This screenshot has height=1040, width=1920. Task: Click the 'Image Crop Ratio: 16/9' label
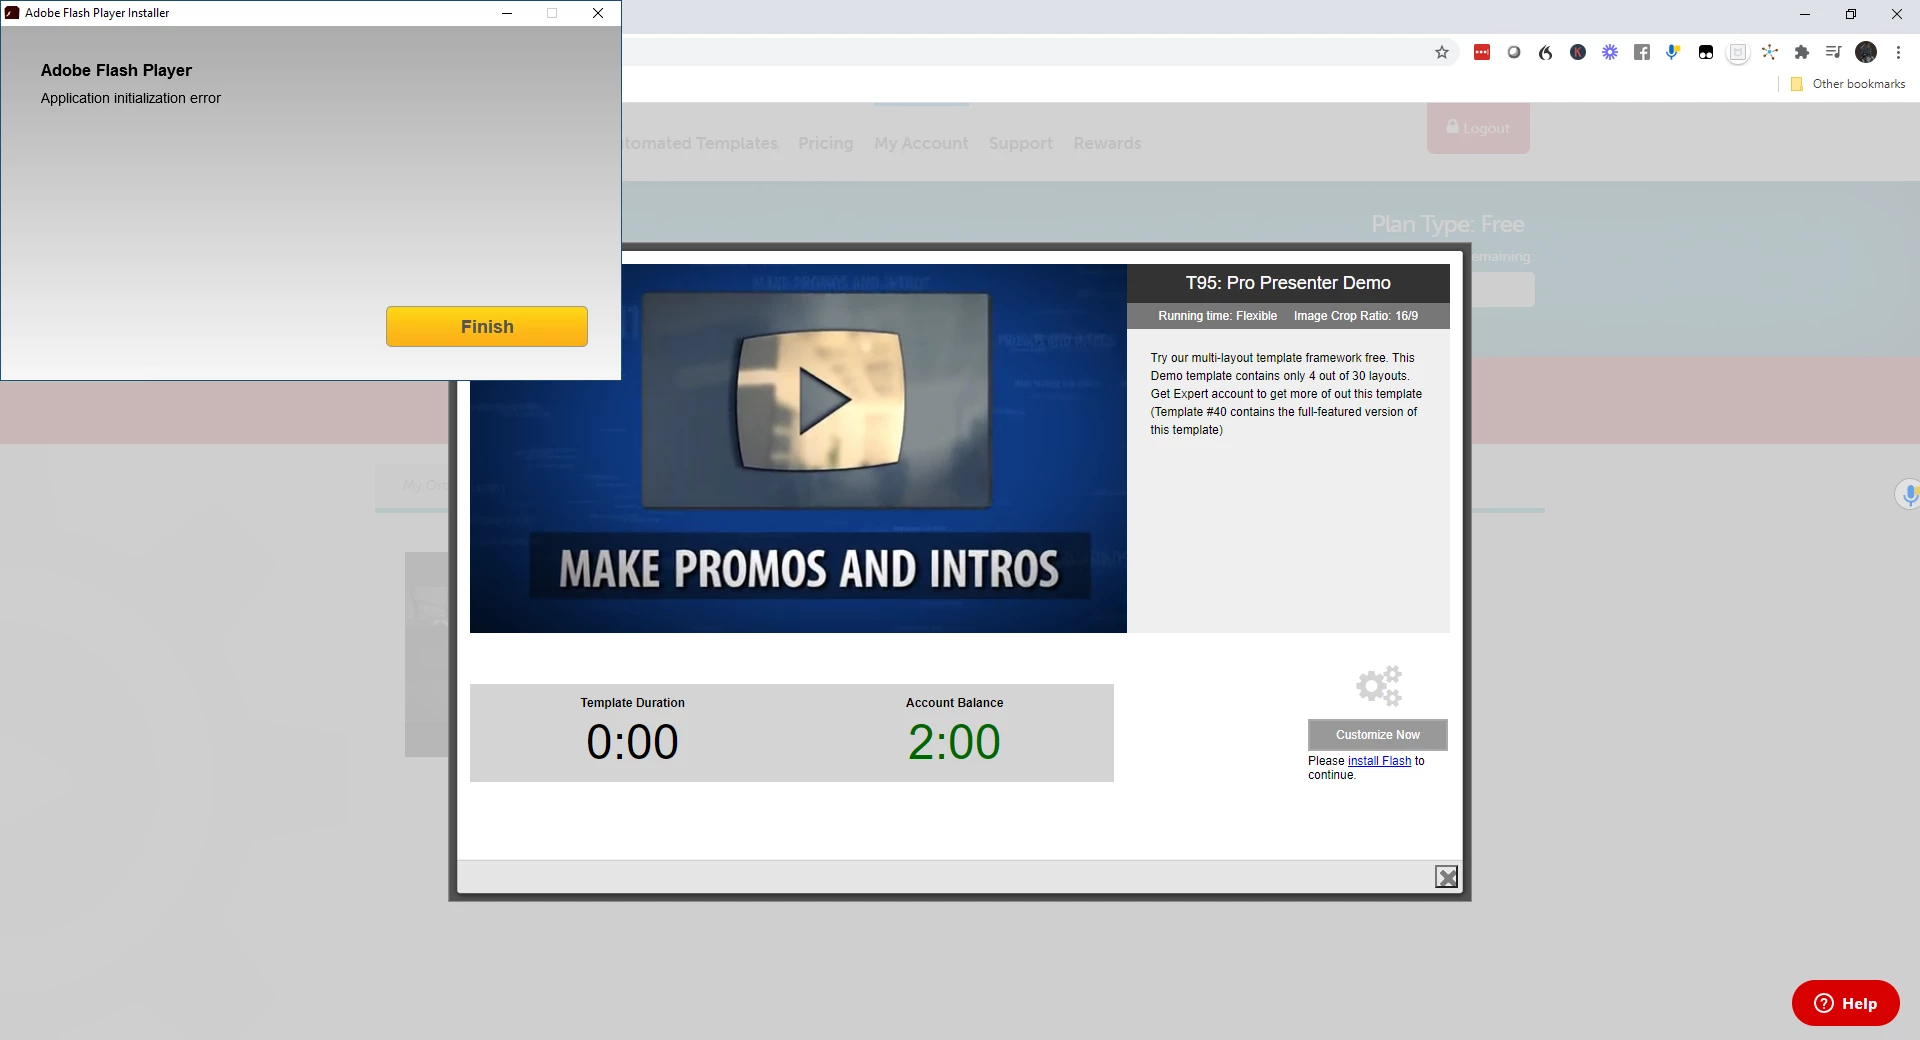click(x=1355, y=316)
